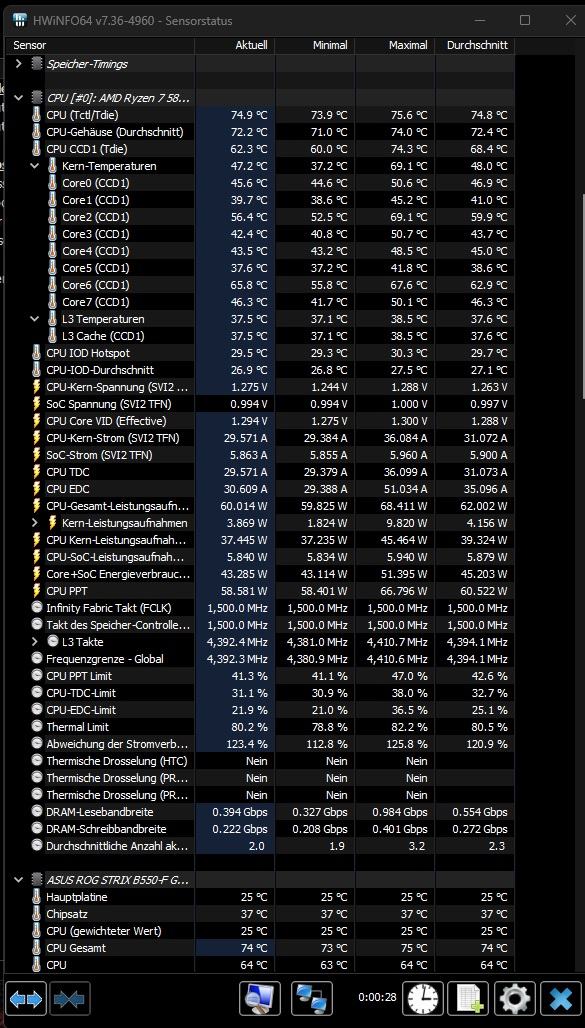Expand the Kern-Leistungsaufnahmen subtree
This screenshot has width=585, height=1028.
point(35,523)
